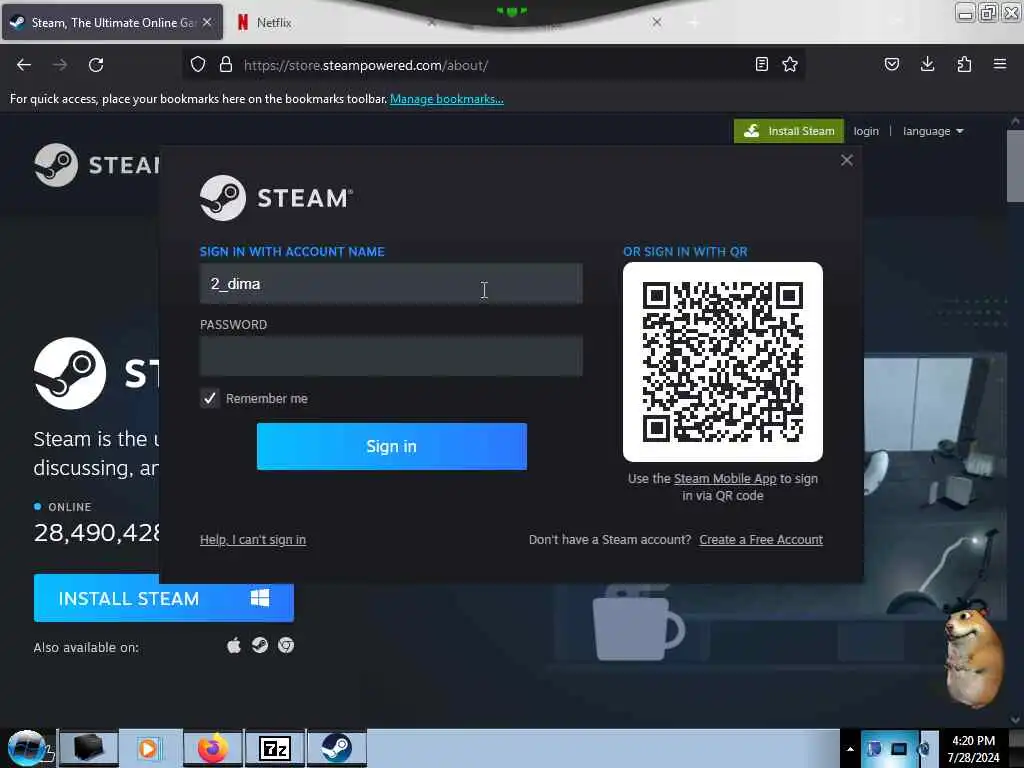Open the Firefox downloads panel
This screenshot has width=1024, height=768.
tap(927, 64)
